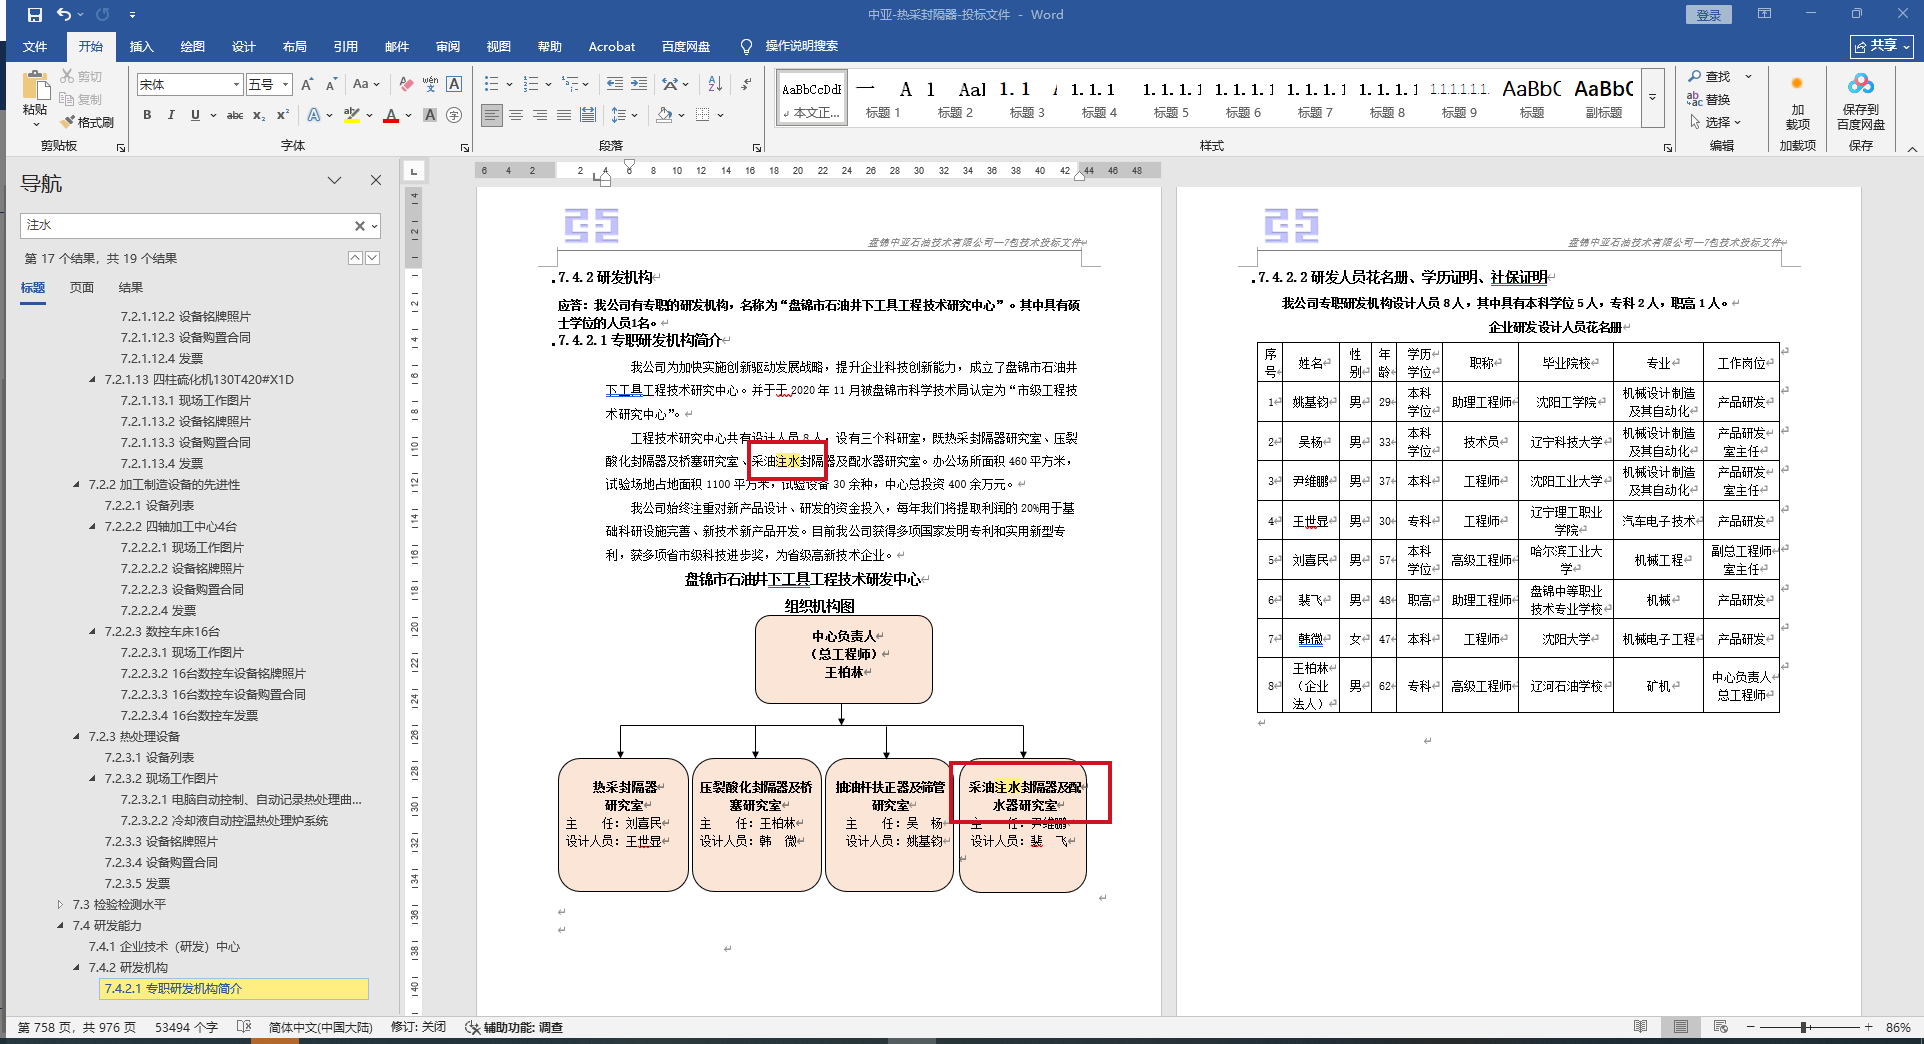Open the font size dropdown showing 五号

[x=286, y=85]
